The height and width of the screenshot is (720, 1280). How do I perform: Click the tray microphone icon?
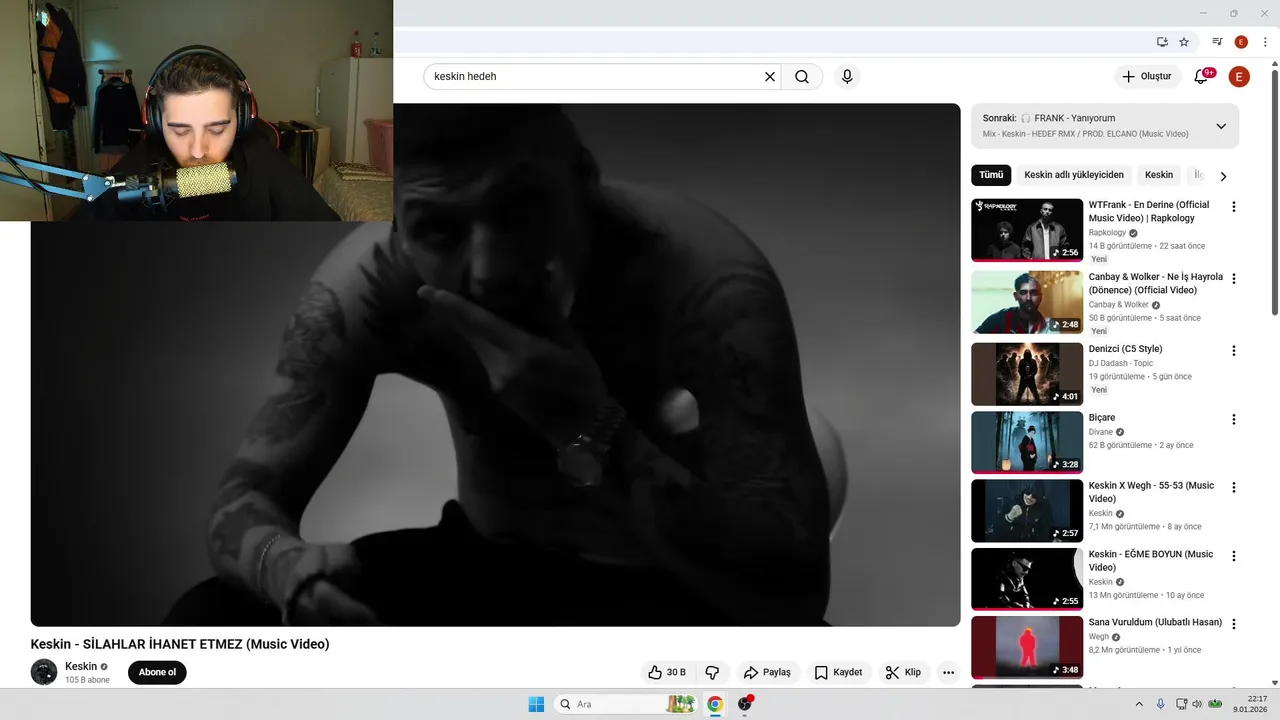coord(1160,704)
